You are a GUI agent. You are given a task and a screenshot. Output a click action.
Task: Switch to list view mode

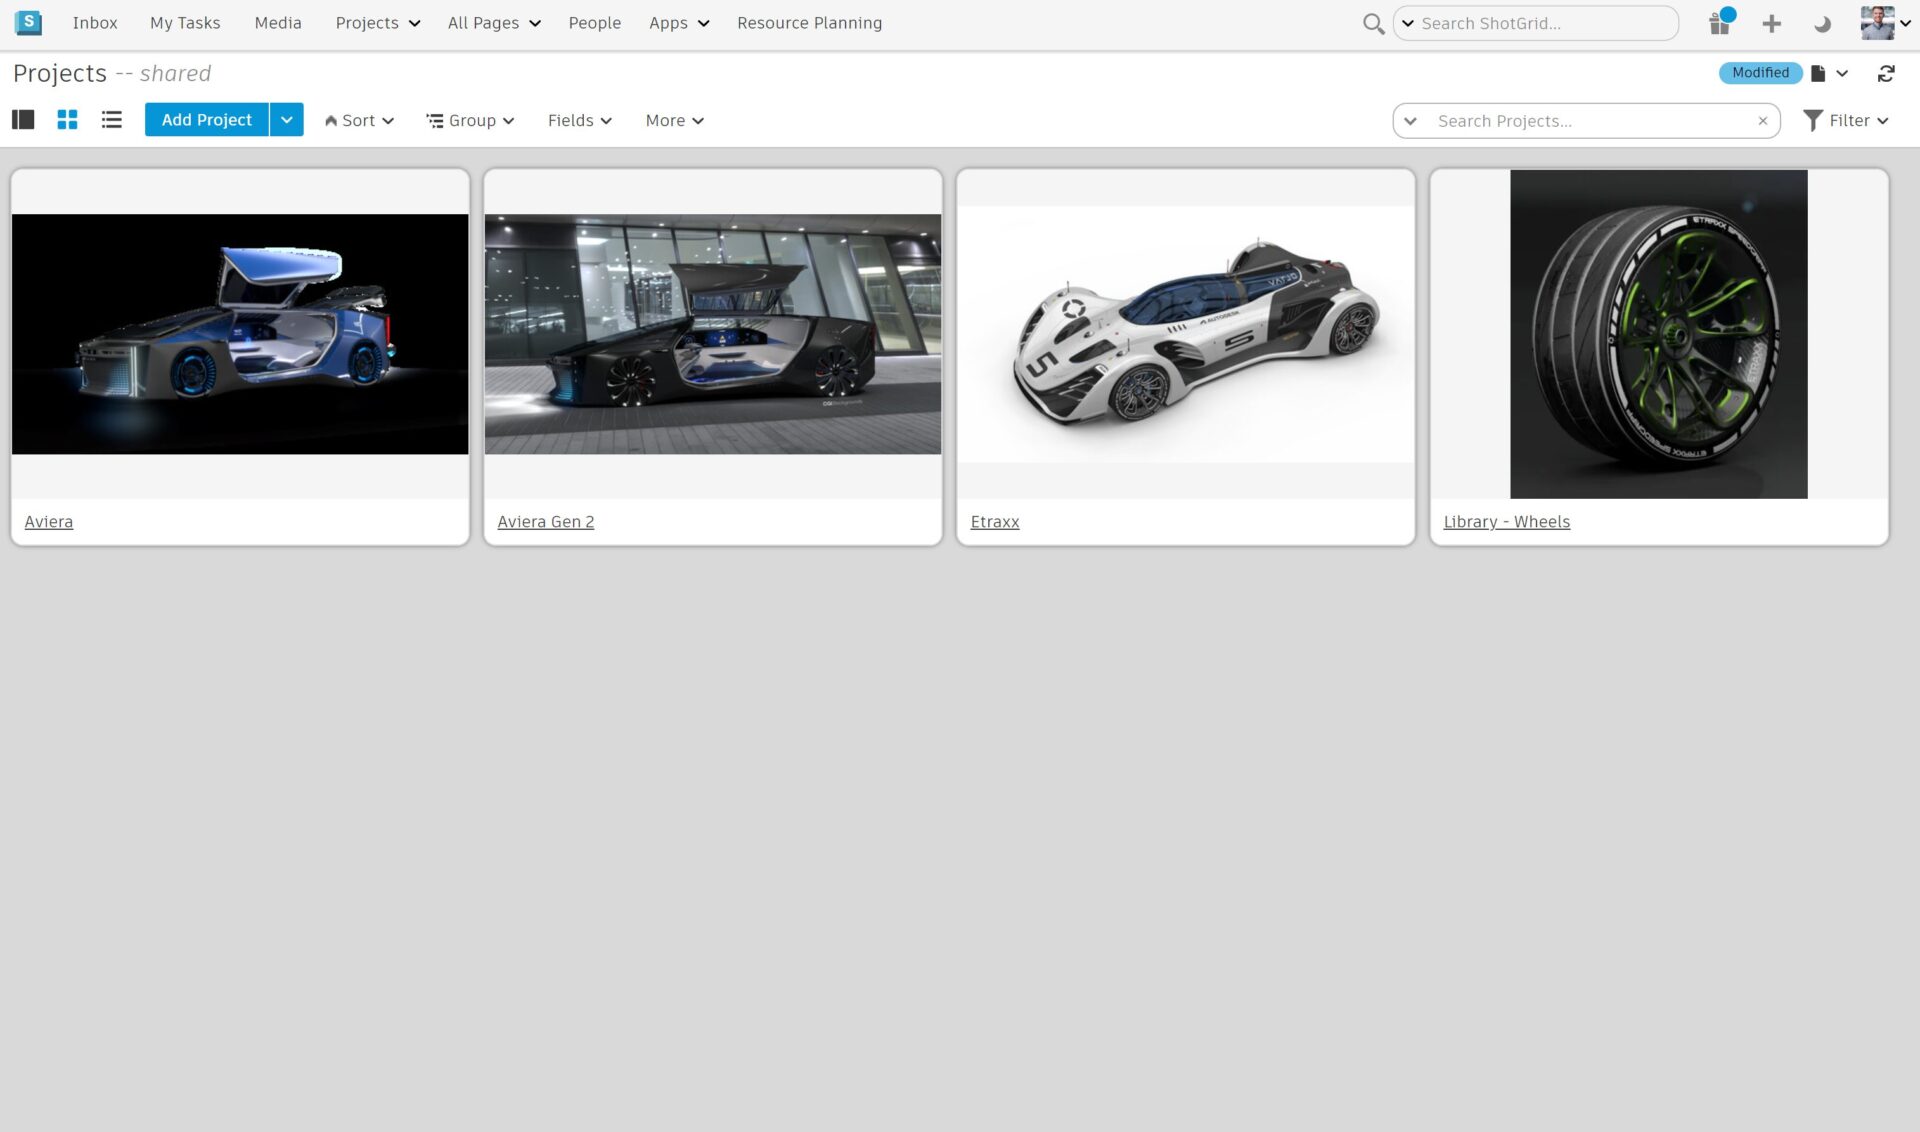[111, 120]
